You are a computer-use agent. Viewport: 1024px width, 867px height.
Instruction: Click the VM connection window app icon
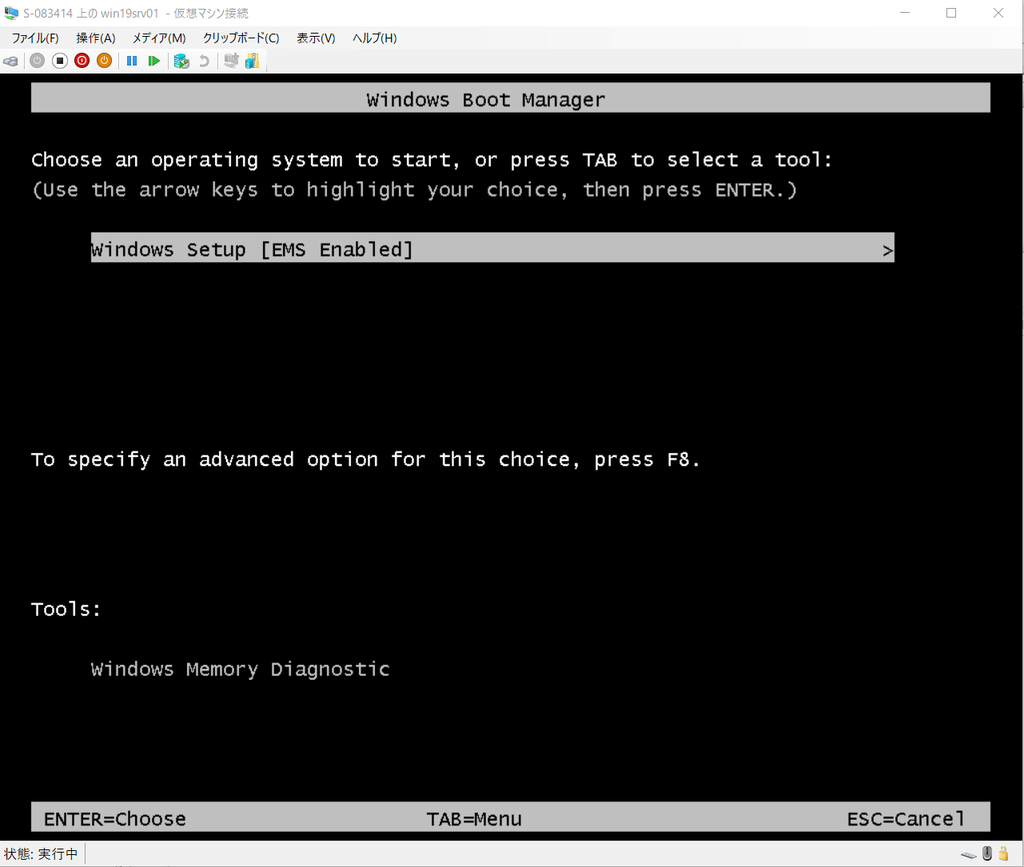coord(11,12)
